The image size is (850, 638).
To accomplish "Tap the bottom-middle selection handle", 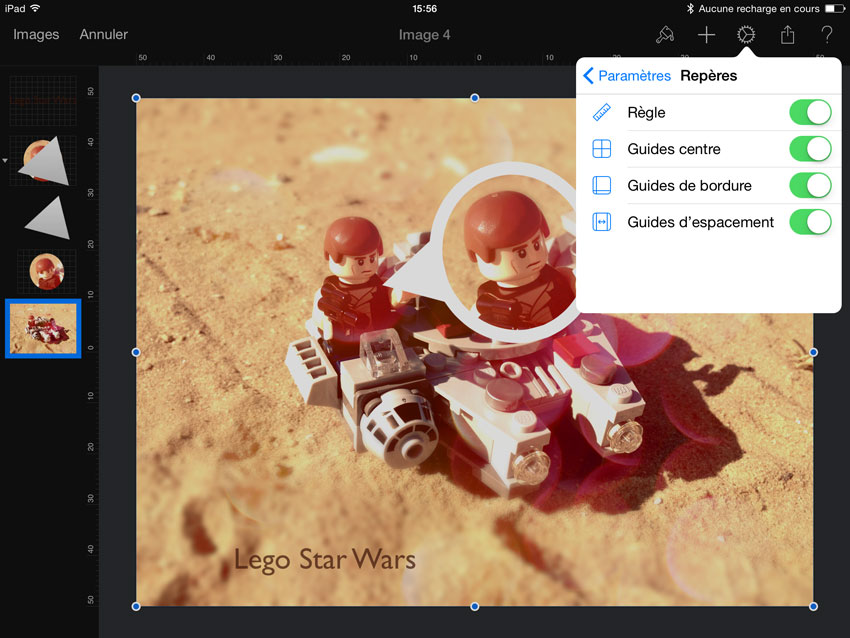I will pyautogui.click(x=474, y=607).
